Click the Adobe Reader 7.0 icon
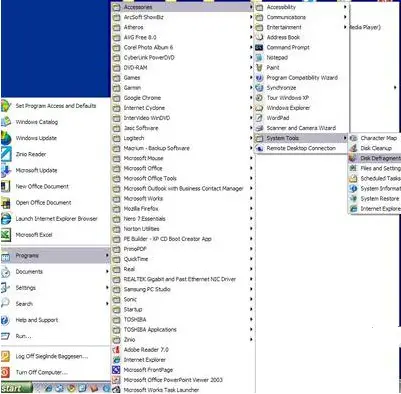 tap(116, 350)
